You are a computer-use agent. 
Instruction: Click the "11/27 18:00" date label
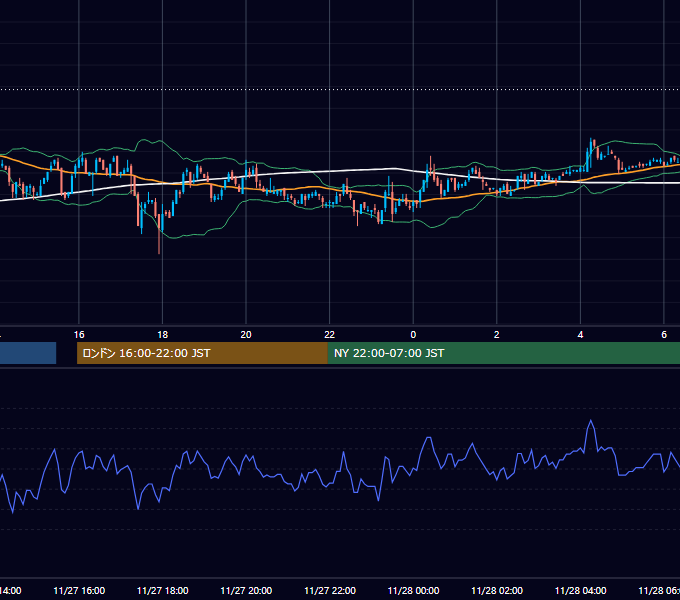click(163, 590)
